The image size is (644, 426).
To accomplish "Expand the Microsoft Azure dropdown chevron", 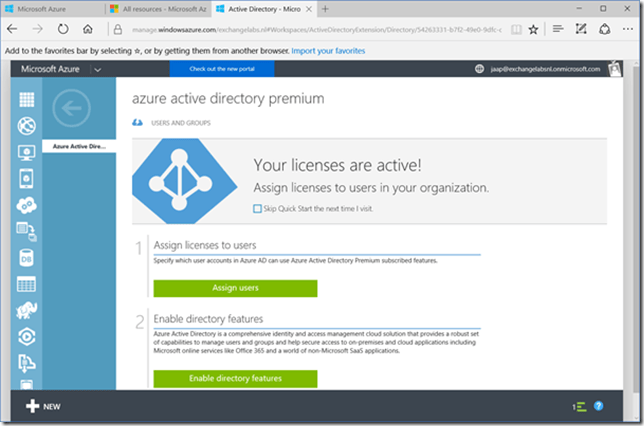I will tap(98, 69).
